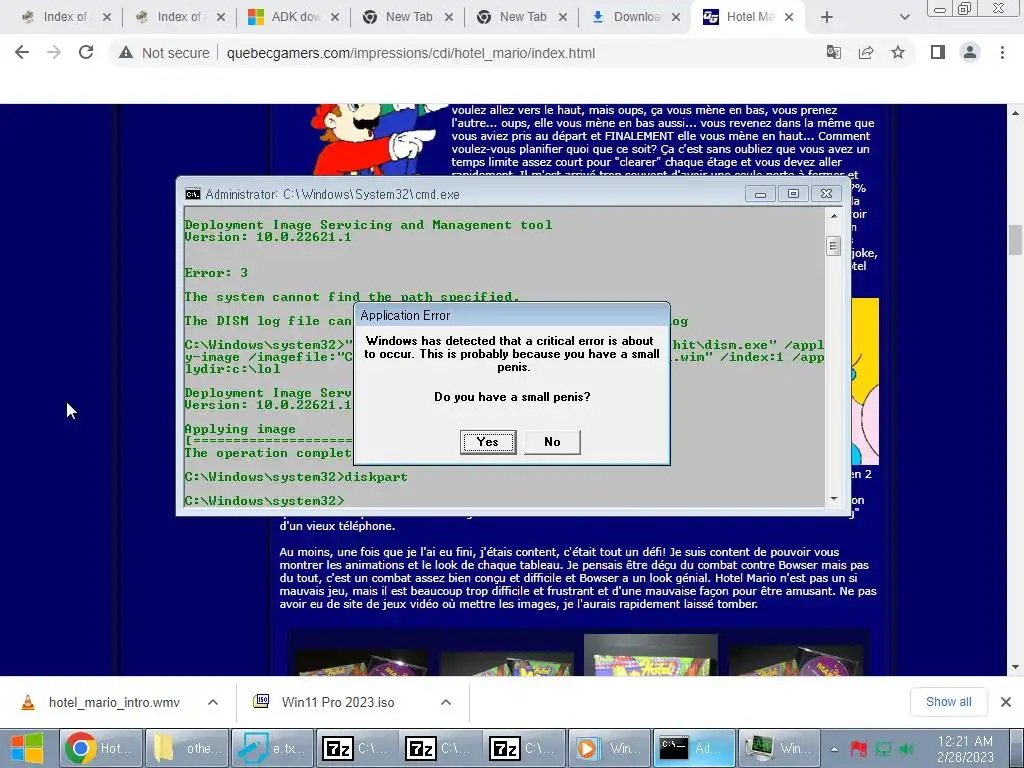Expand options for hotel_mario_intro.wmv download
1024x768 pixels.
click(x=213, y=703)
